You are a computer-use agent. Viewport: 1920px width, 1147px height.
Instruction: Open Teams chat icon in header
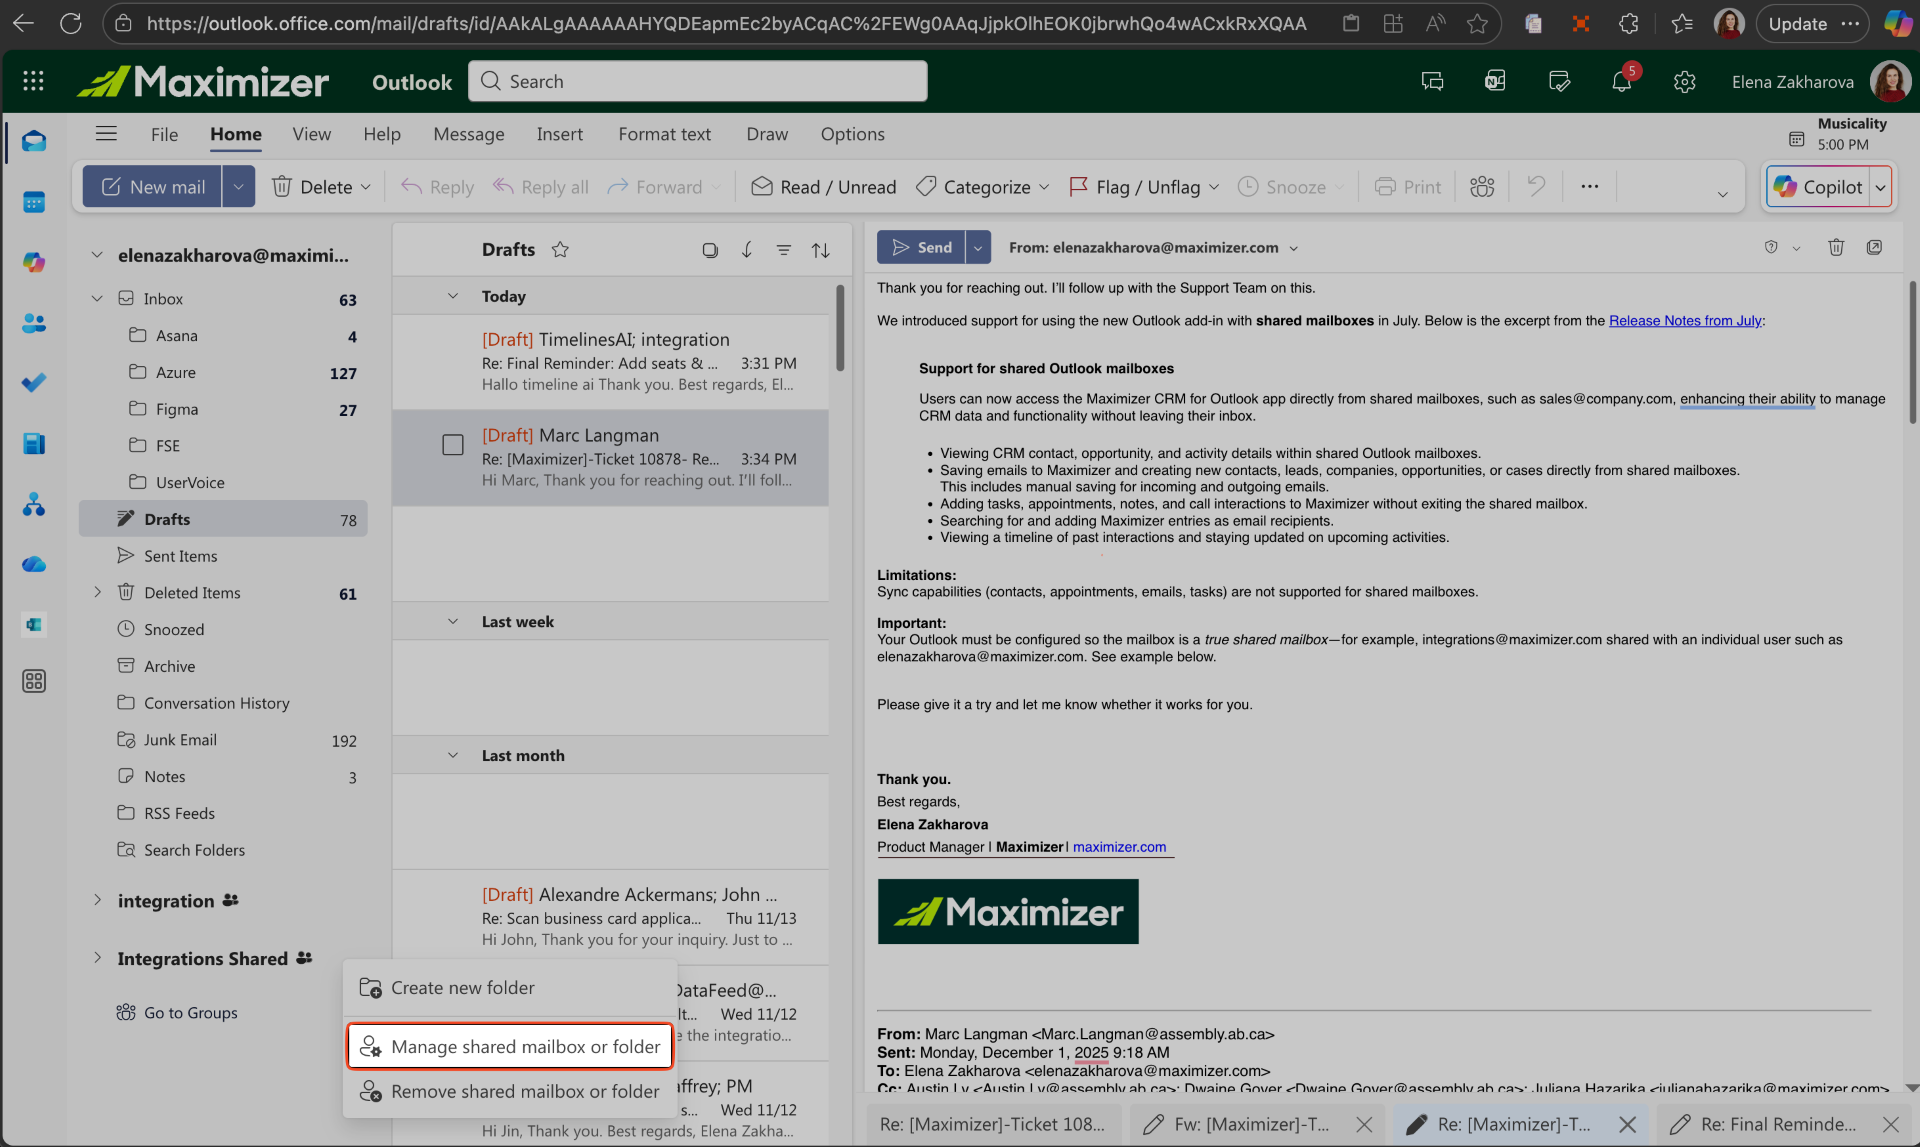coord(1432,82)
